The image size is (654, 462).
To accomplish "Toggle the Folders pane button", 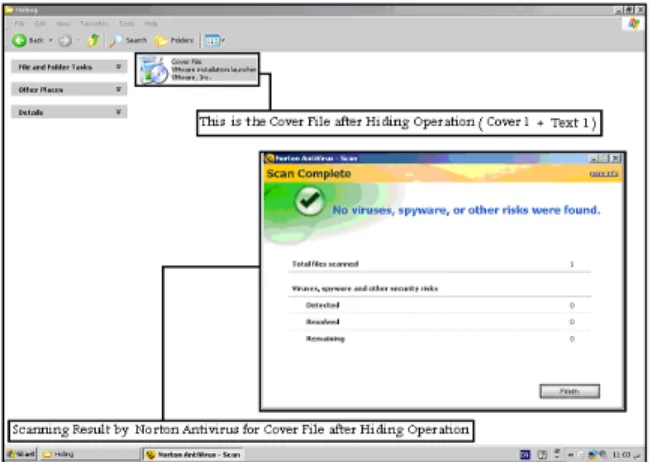I will pos(174,40).
